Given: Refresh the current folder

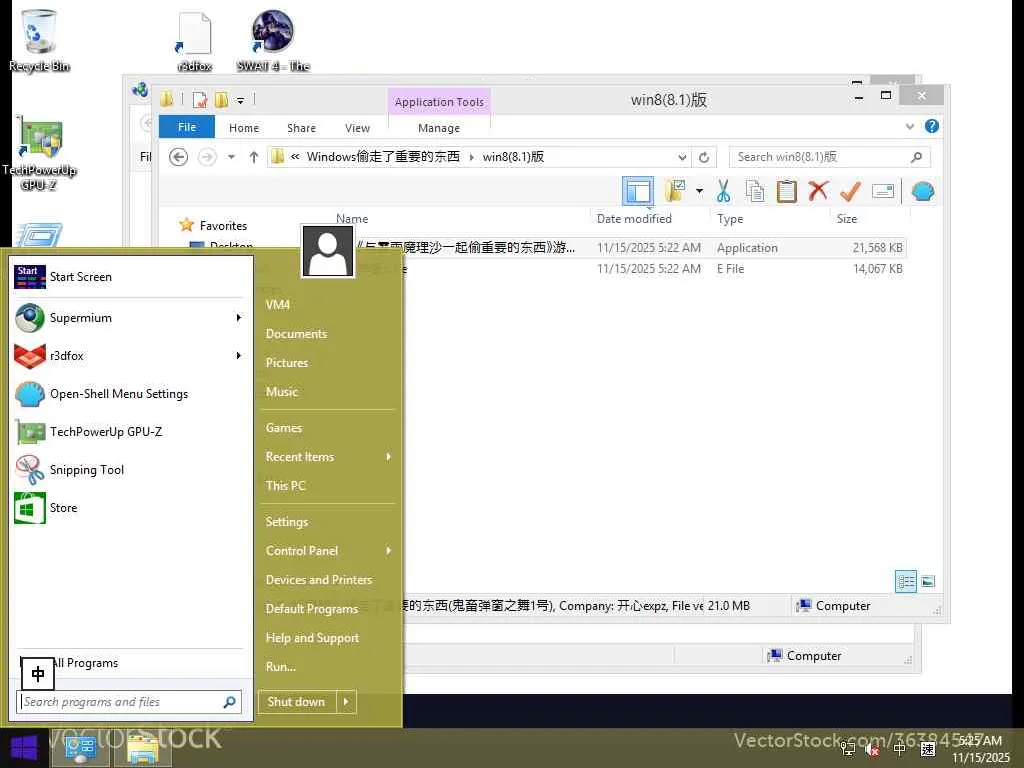Looking at the screenshot, I should pos(704,157).
